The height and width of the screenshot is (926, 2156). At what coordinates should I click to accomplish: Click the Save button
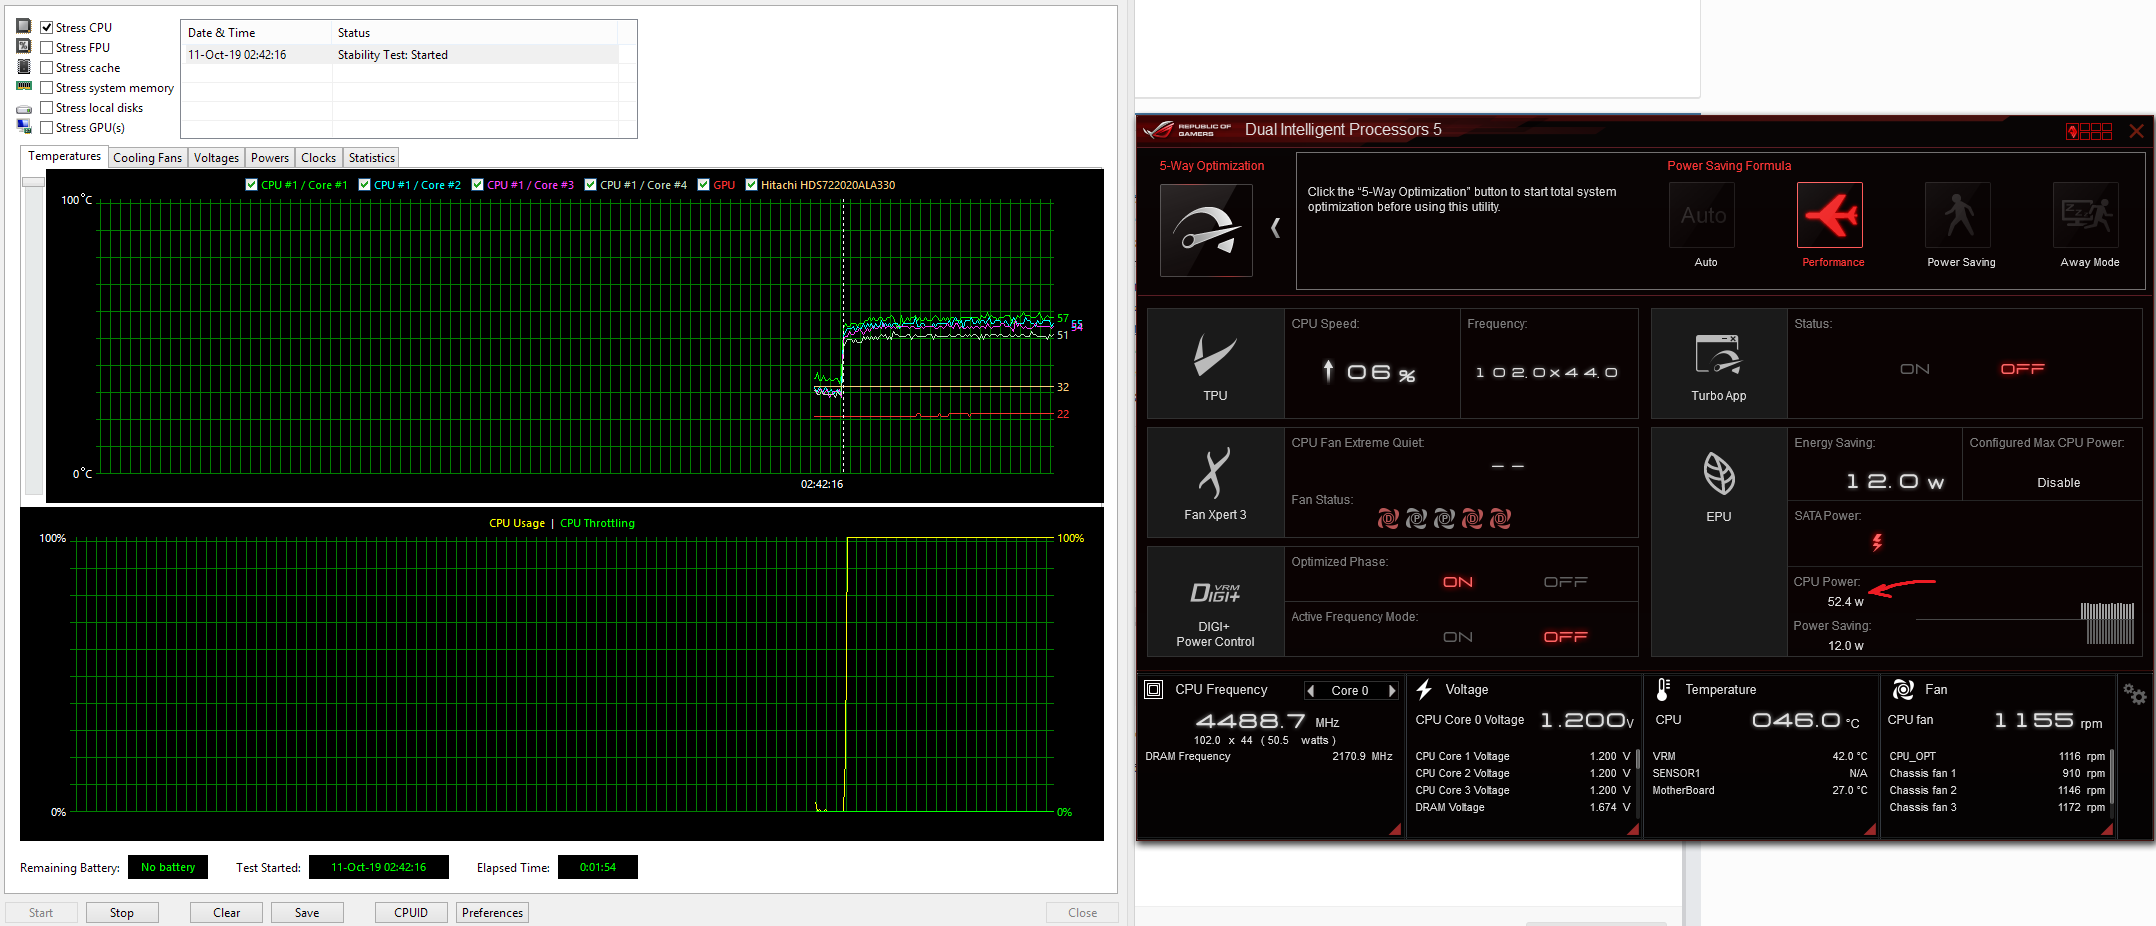(x=307, y=912)
